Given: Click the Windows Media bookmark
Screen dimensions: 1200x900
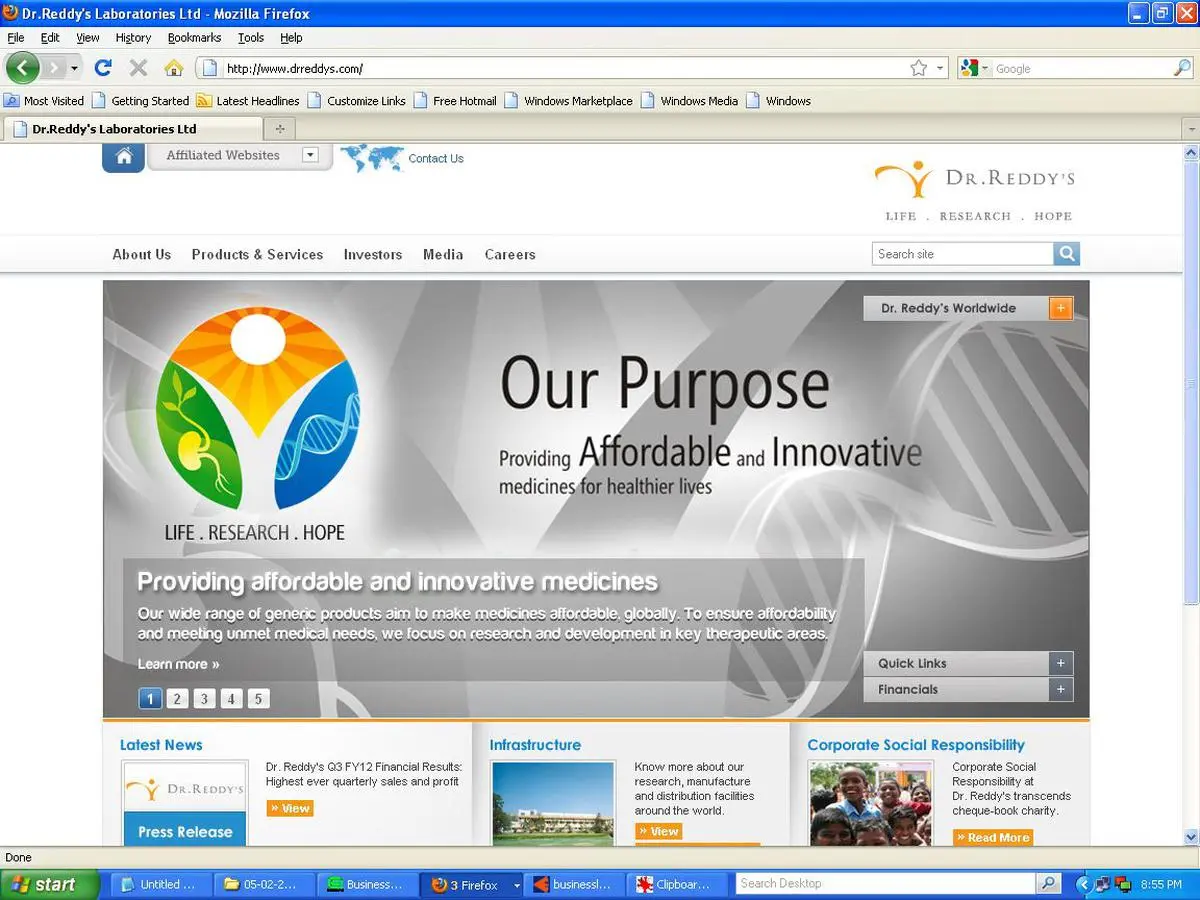Looking at the screenshot, I should coord(690,101).
